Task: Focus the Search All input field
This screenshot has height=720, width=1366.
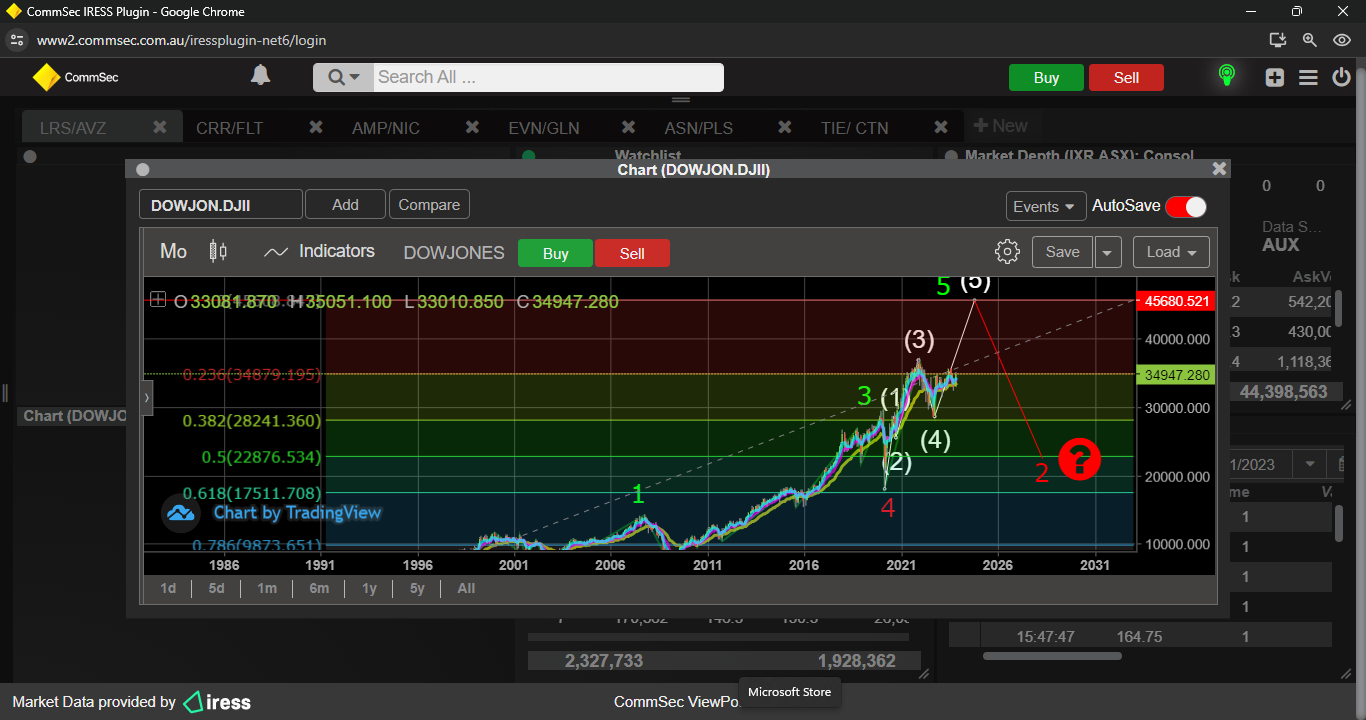Action: pos(548,77)
